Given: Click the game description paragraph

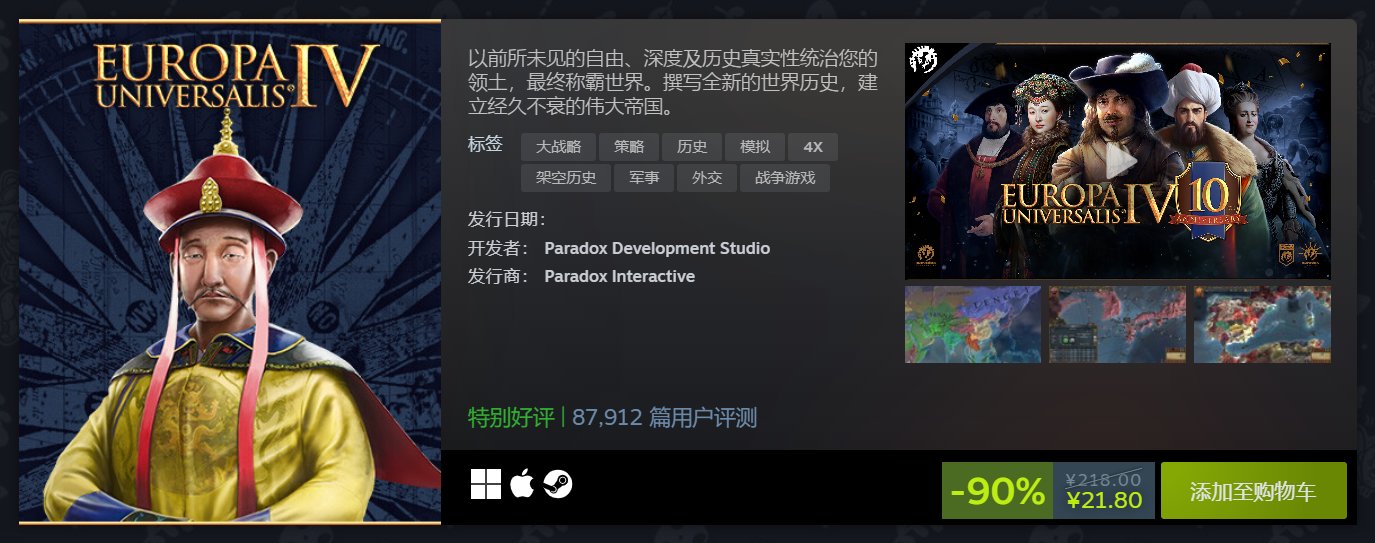Looking at the screenshot, I should click(x=673, y=81).
